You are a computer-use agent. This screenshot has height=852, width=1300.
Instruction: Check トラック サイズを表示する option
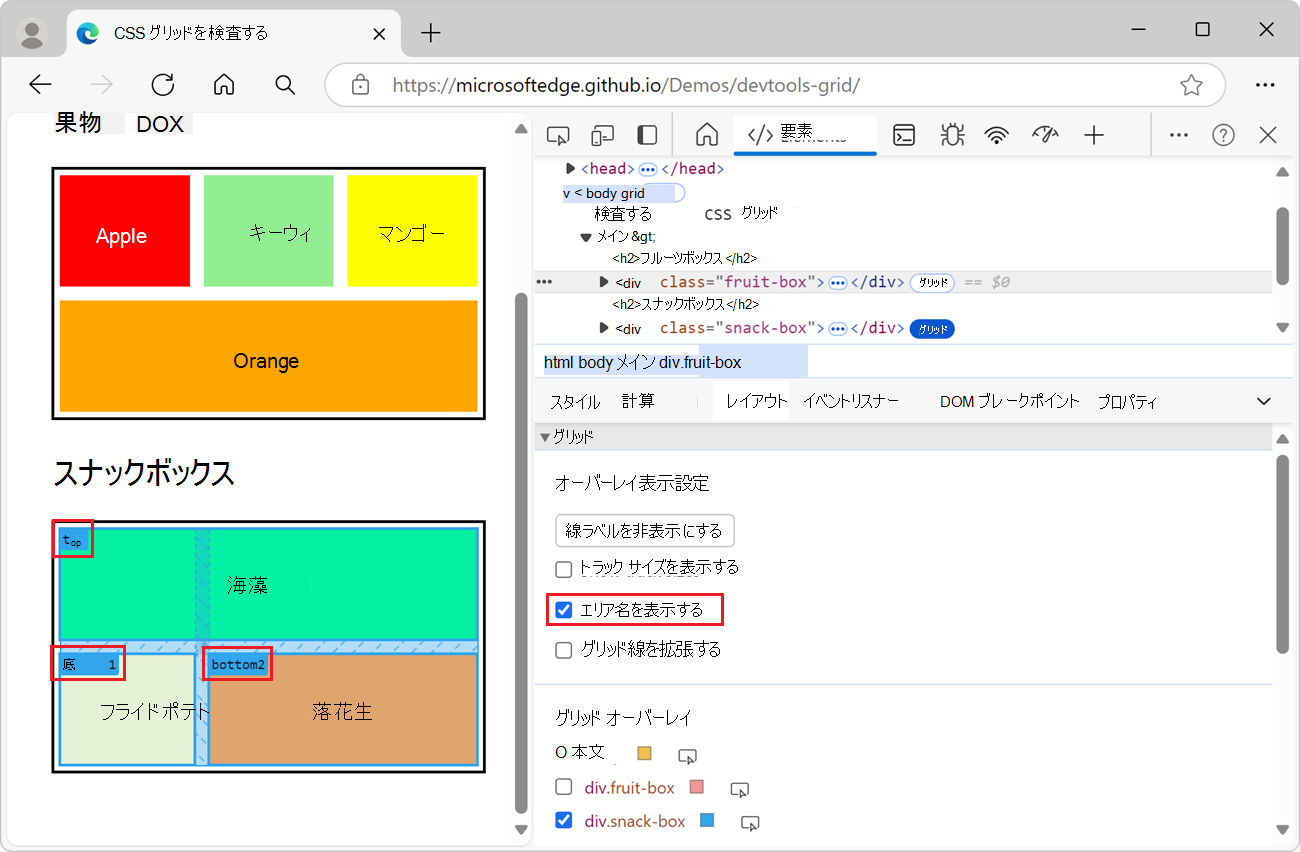pos(563,569)
